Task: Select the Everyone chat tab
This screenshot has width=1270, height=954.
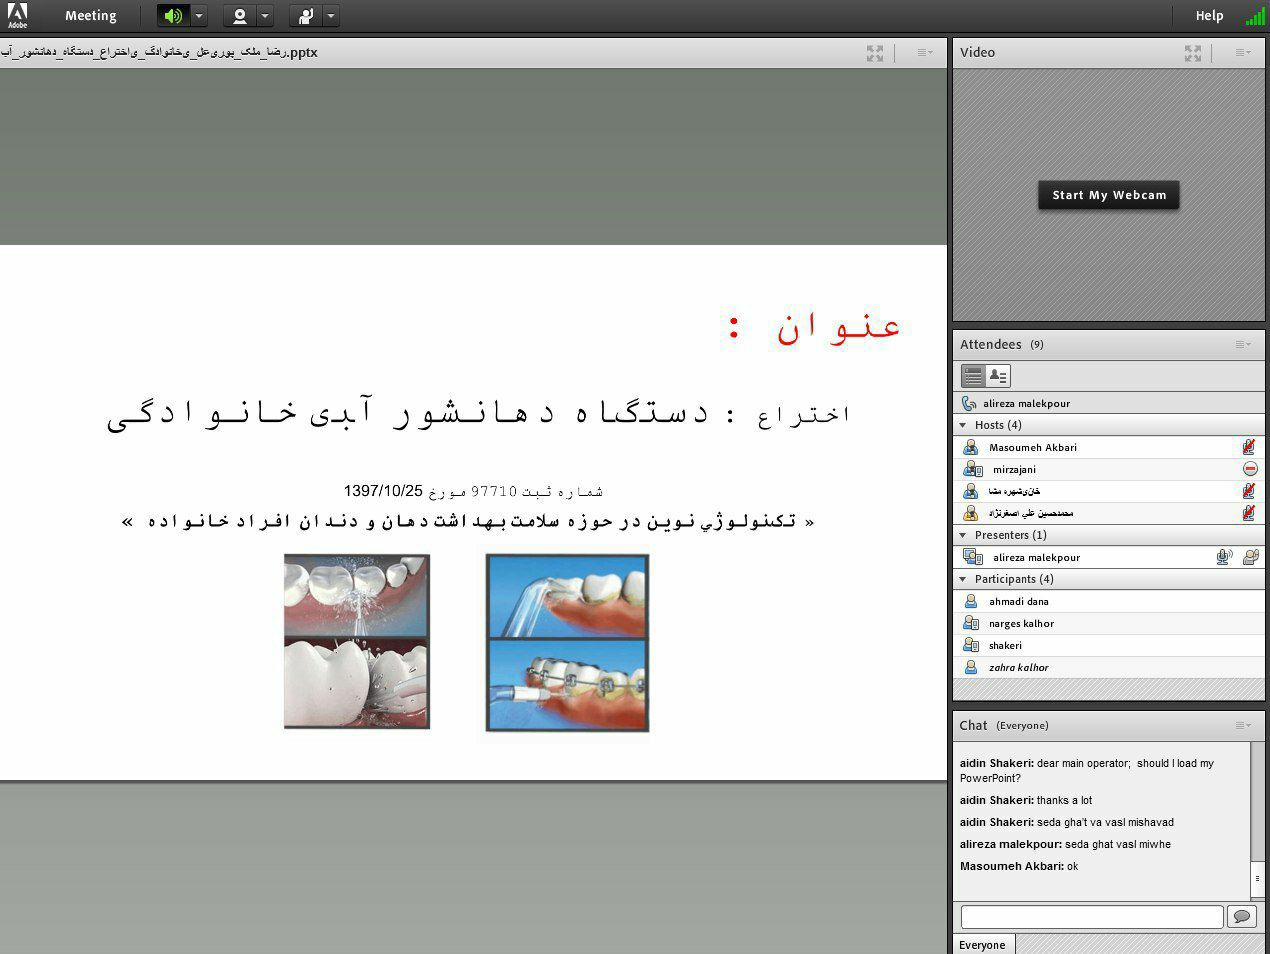Action: [x=983, y=945]
